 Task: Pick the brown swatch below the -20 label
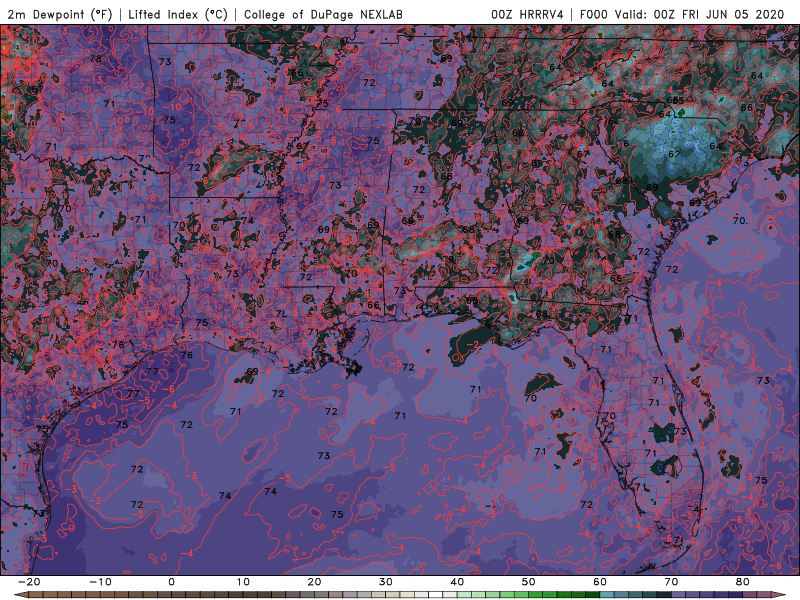[x=36, y=594]
